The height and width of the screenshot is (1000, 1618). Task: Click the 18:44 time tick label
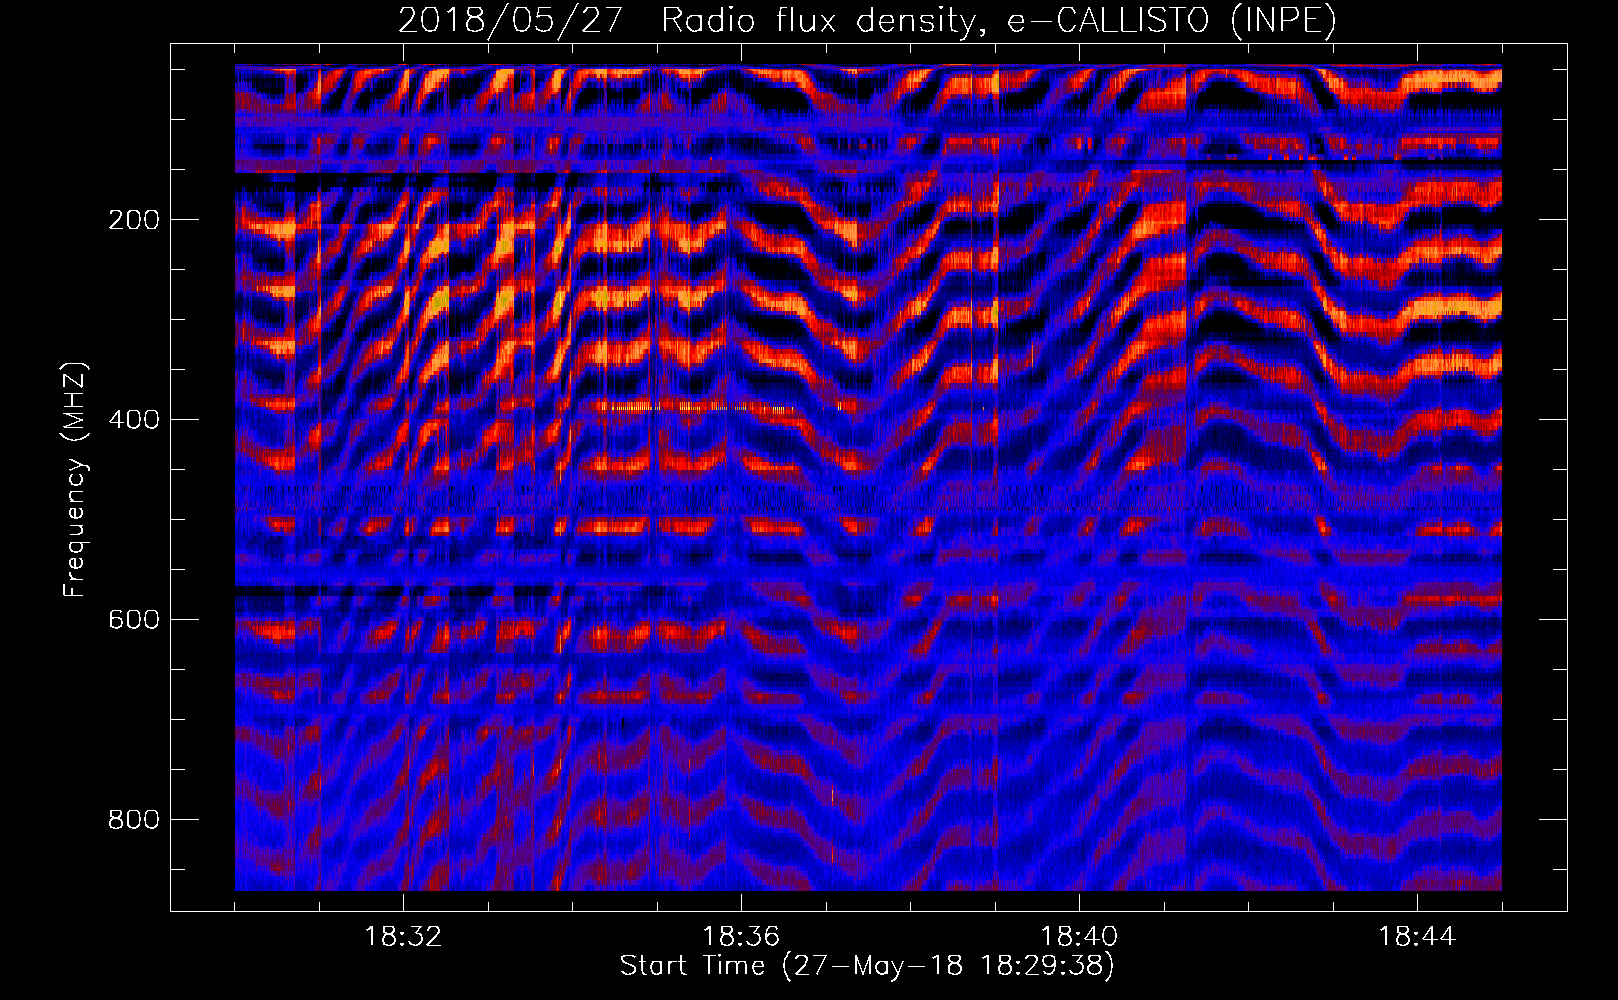point(1417,937)
